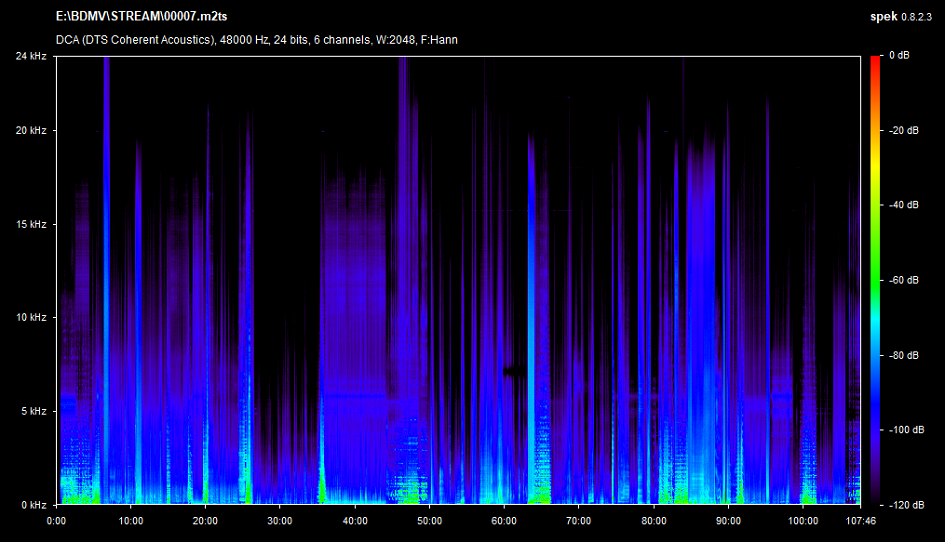Click the bright spectrogram column near 64 minutes
Screen dimensions: 945x542
point(531,320)
